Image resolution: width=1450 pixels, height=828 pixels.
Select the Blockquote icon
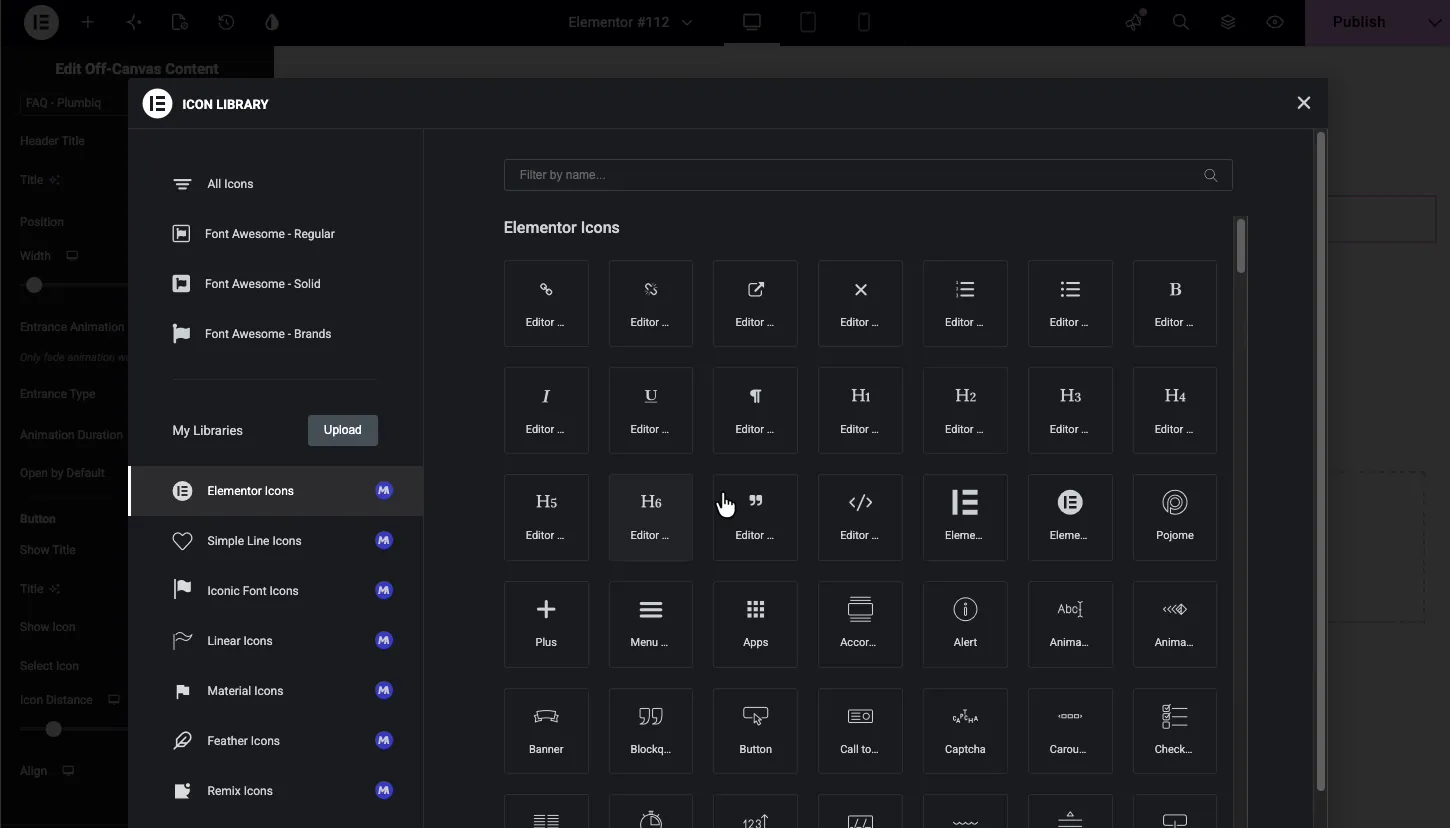(651, 731)
